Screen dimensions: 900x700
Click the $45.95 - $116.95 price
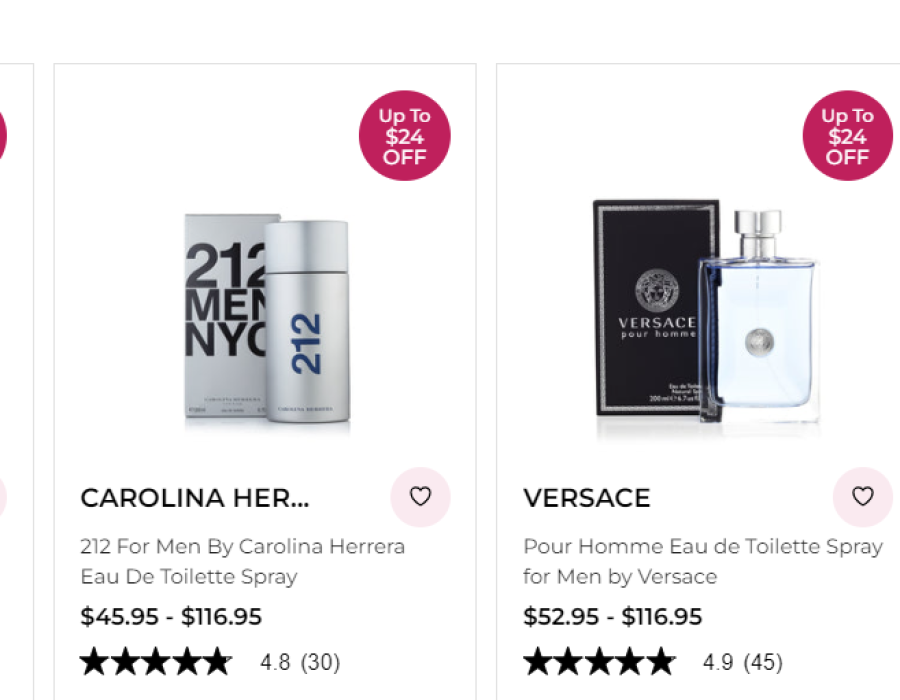coord(171,617)
